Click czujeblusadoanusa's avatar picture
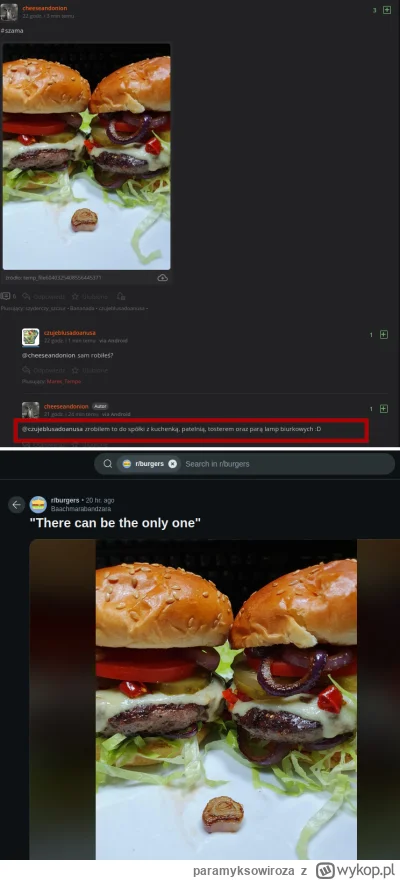Image resolution: width=400 pixels, height=880 pixels. tap(30, 337)
